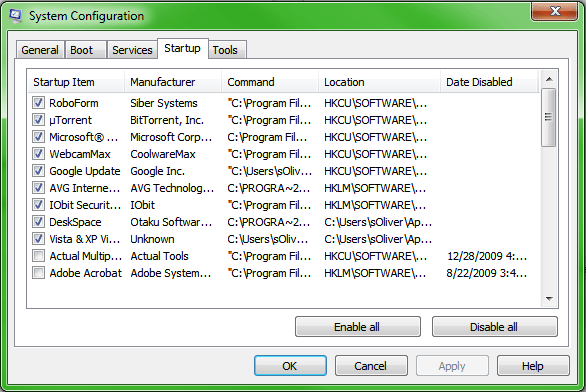Click the System Configuration title bar icon

[x=15, y=15]
